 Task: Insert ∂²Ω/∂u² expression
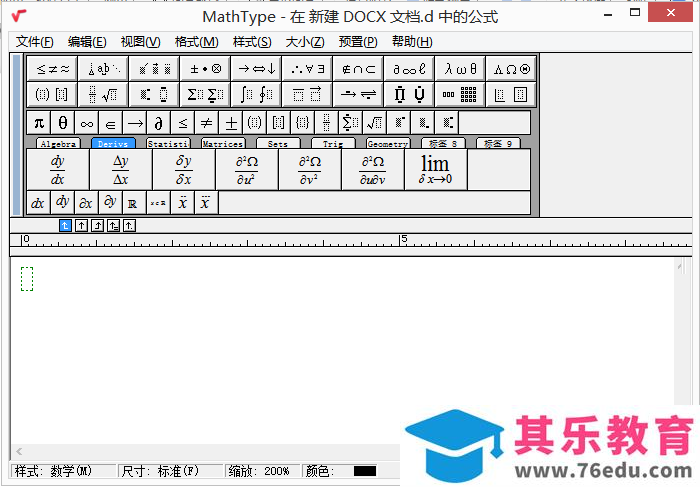tap(247, 170)
